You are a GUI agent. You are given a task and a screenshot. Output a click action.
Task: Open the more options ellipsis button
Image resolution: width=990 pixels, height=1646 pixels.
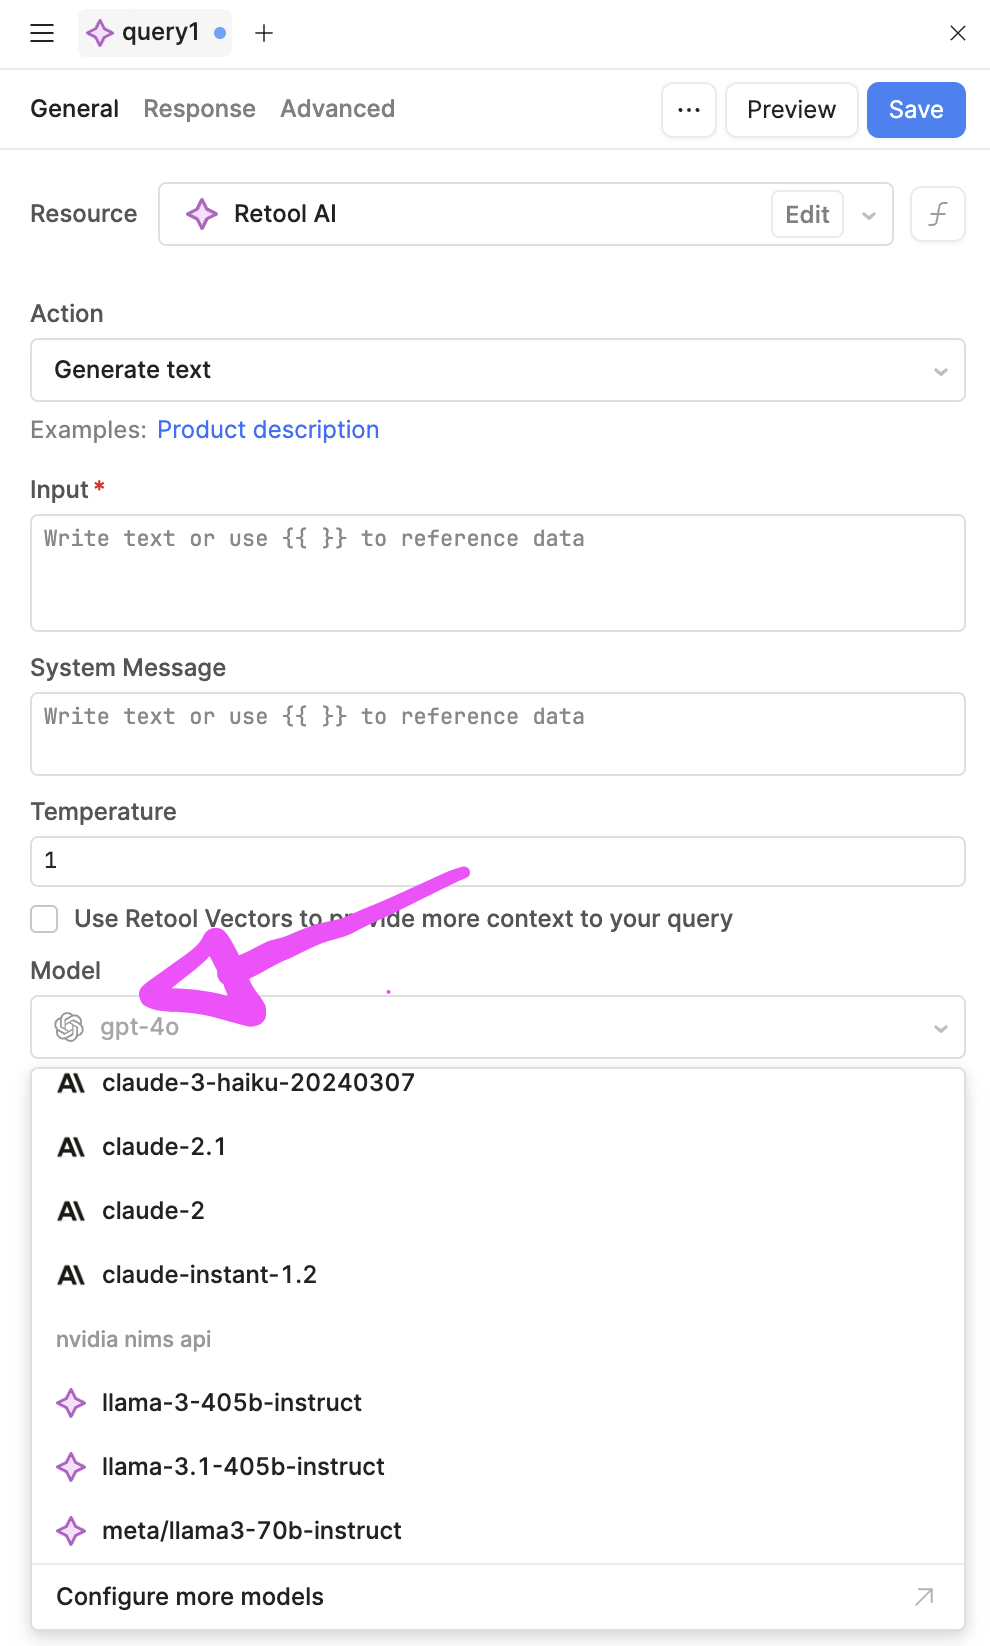689,110
